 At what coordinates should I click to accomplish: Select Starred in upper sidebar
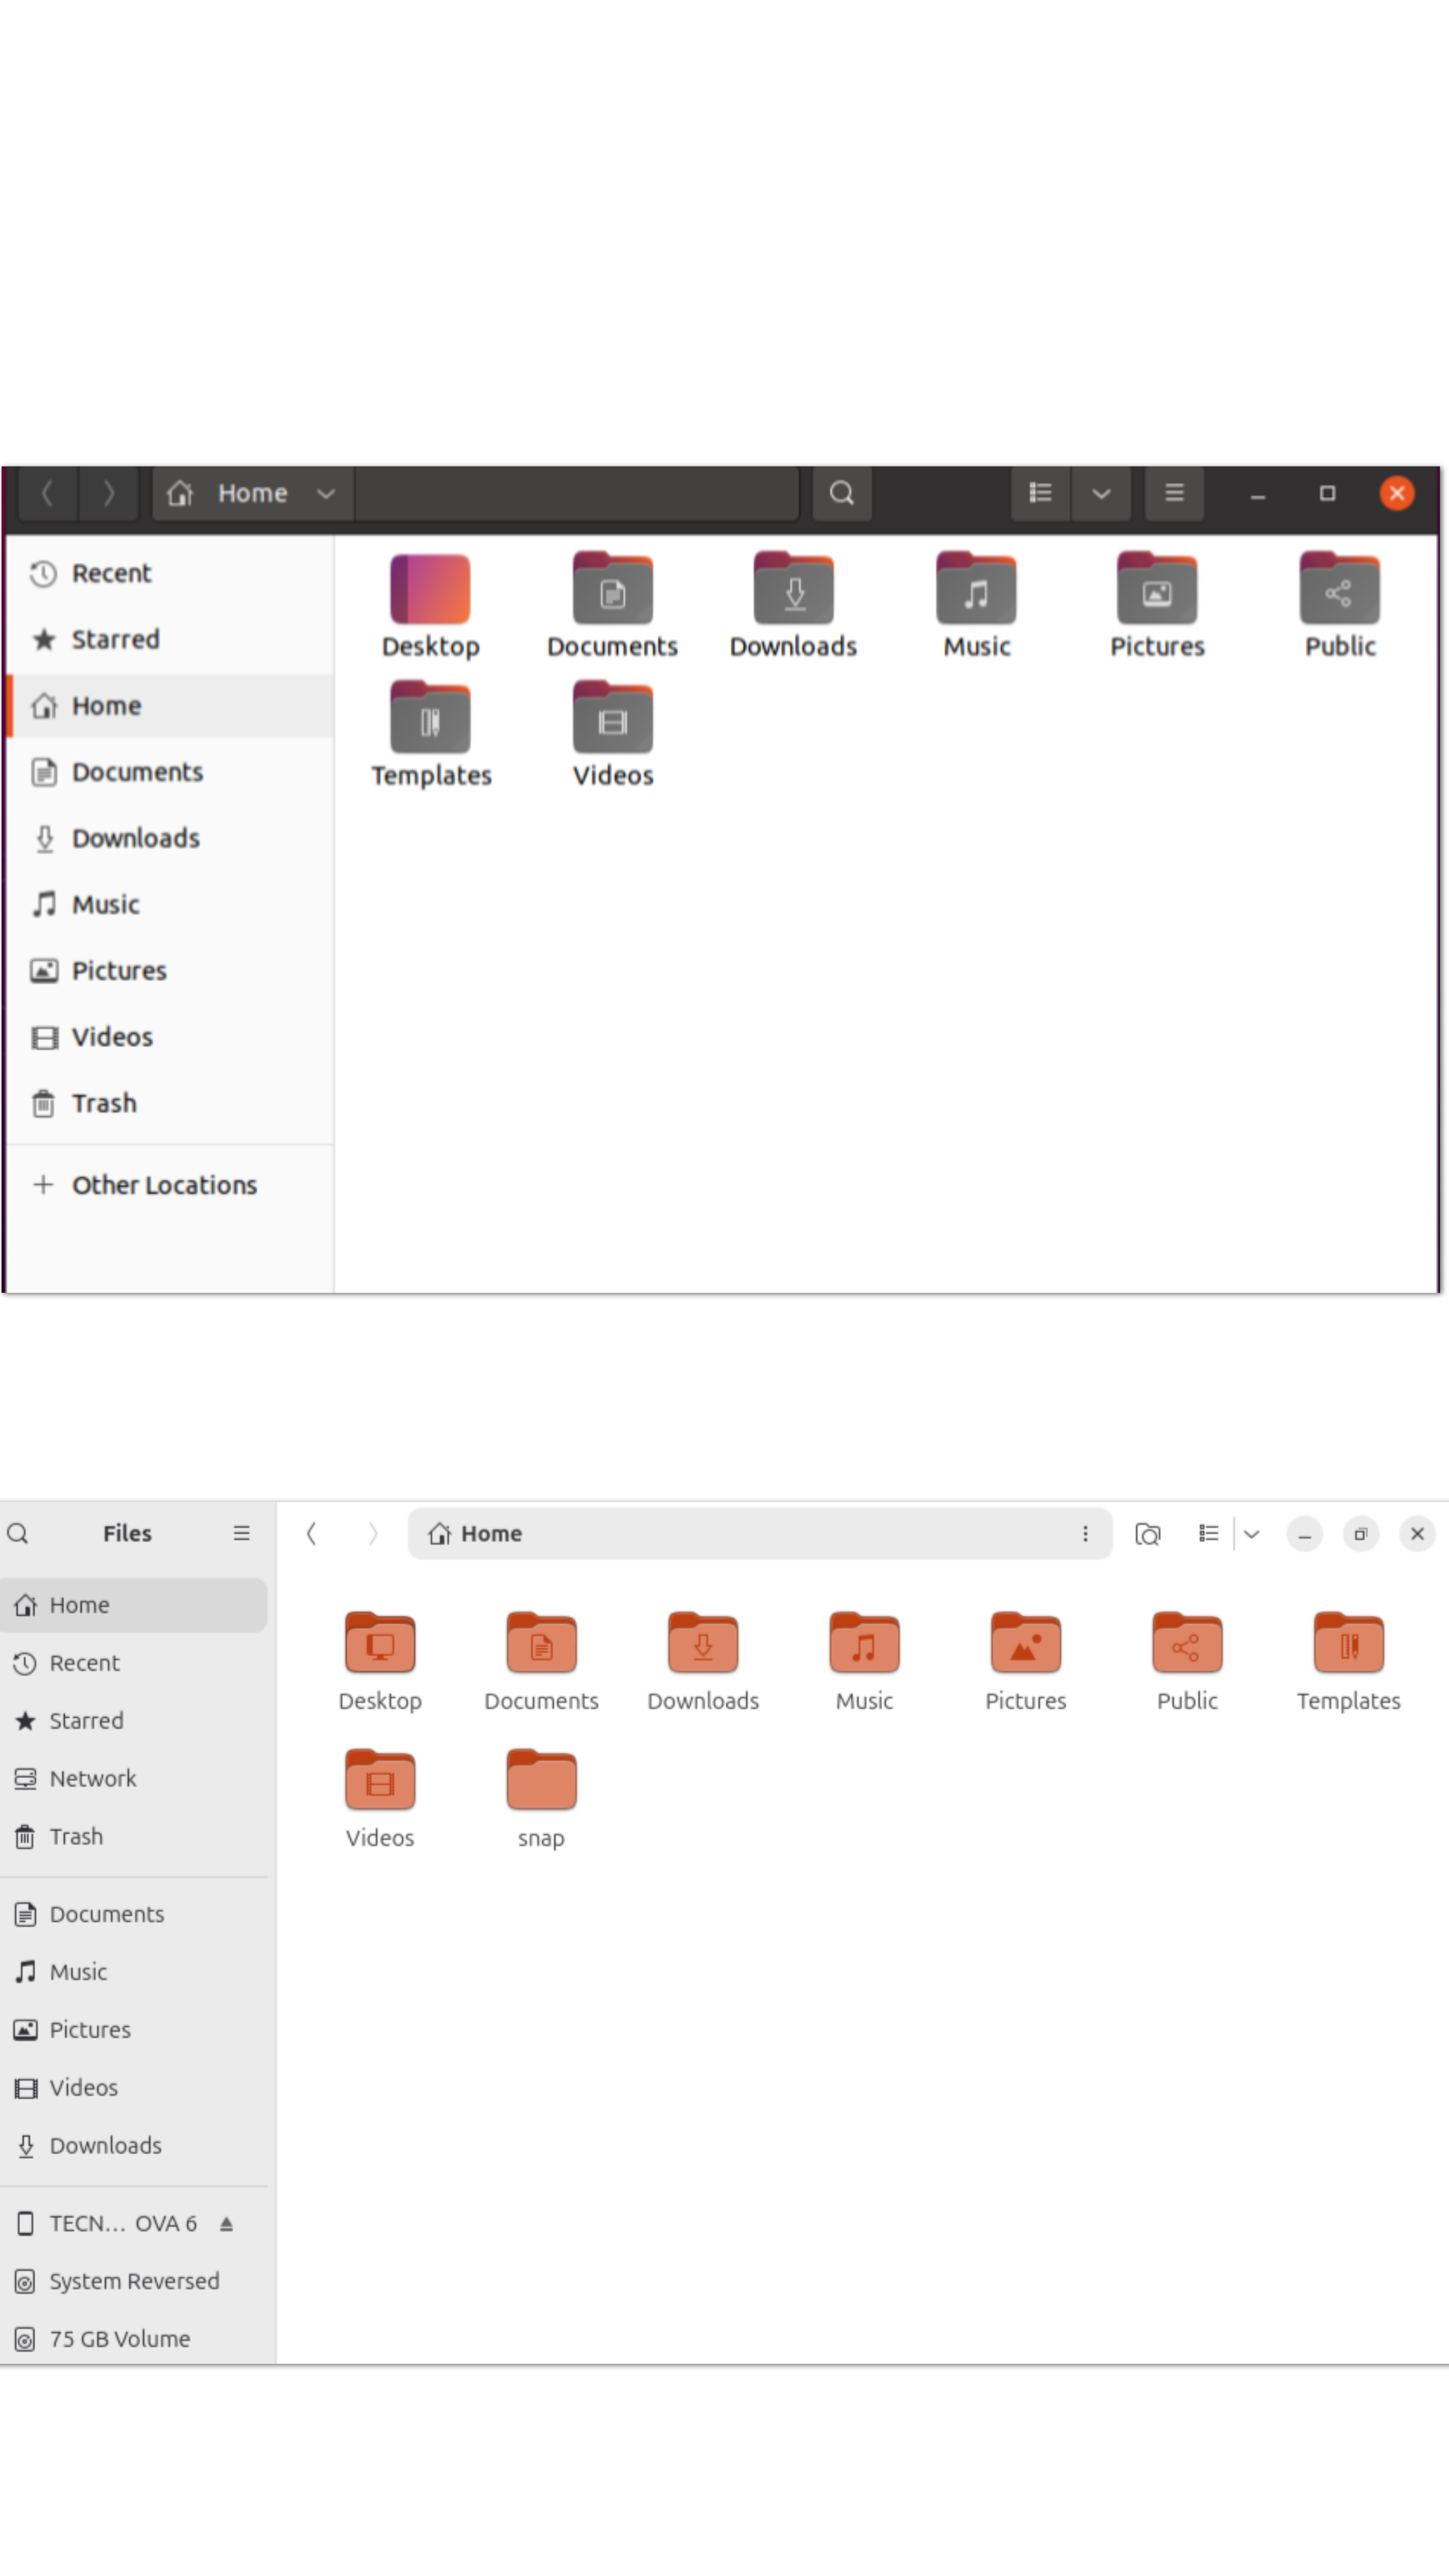[115, 639]
